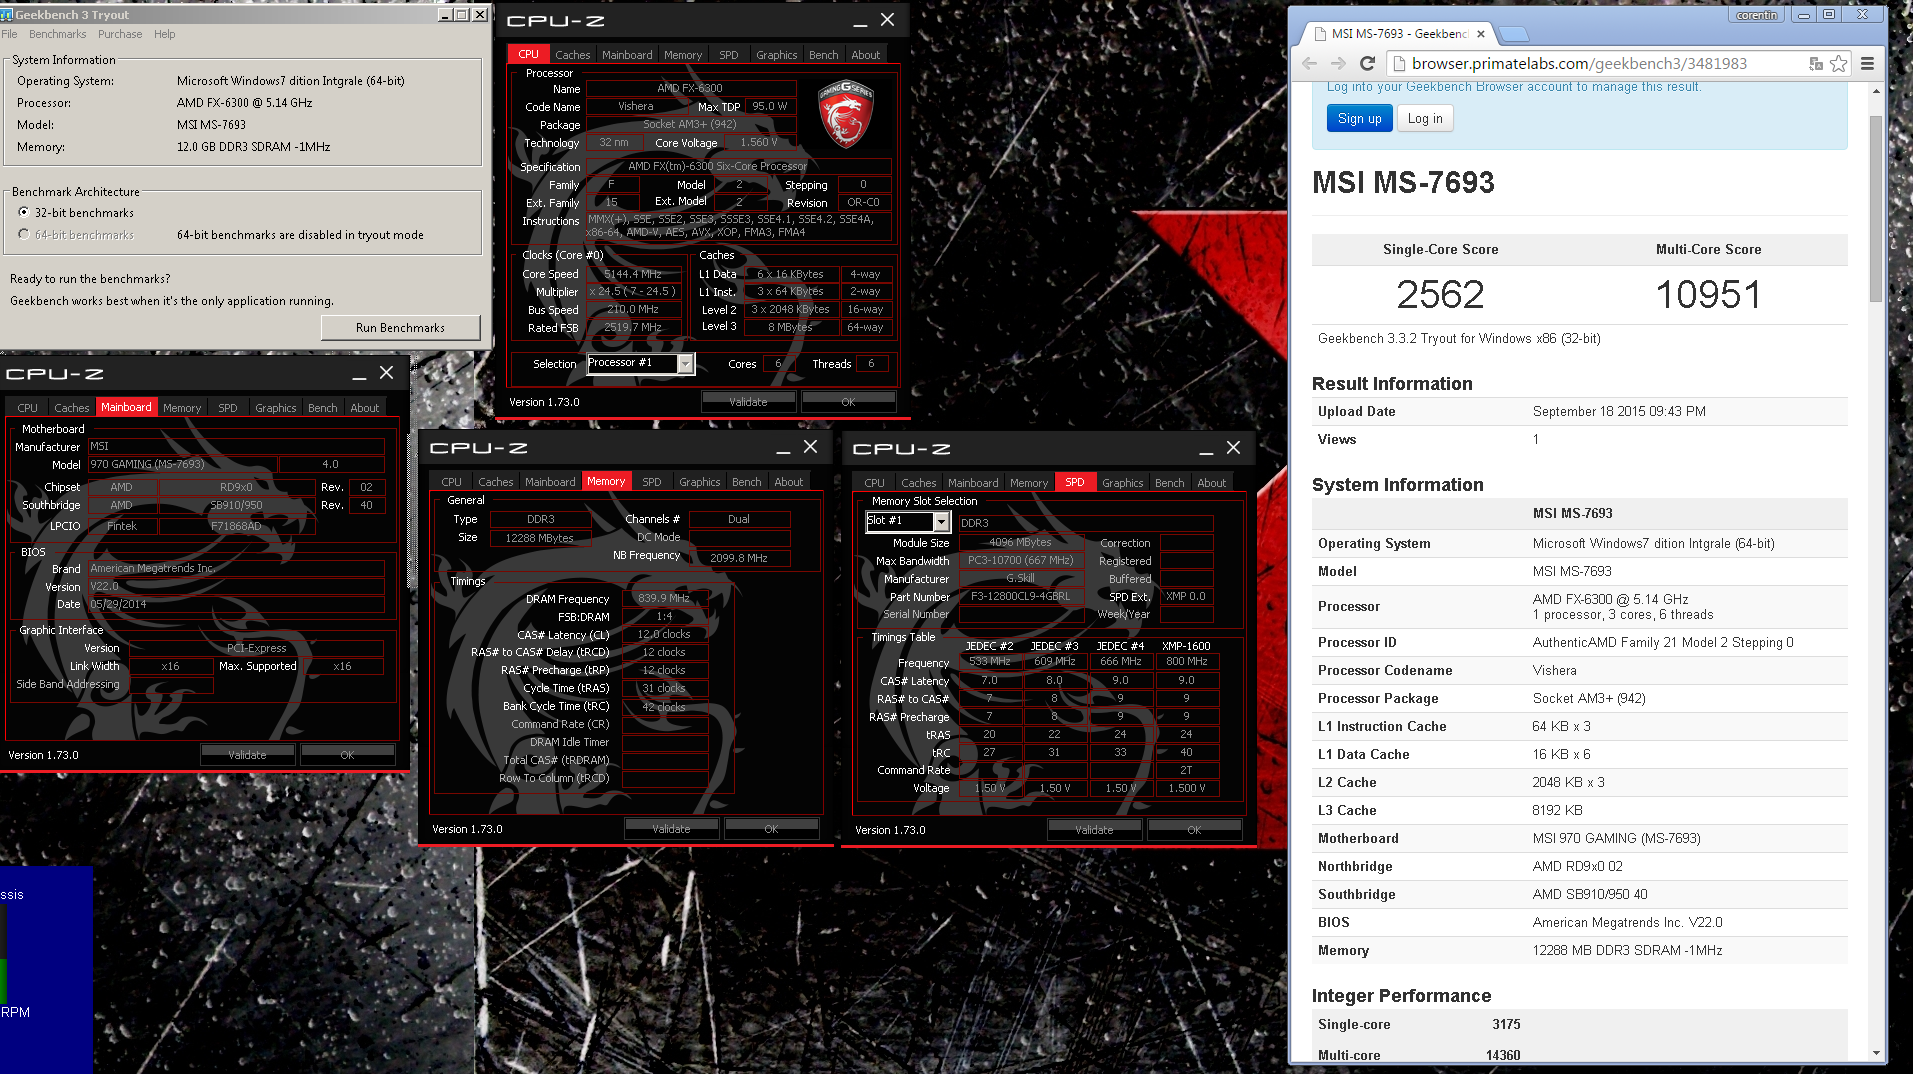Click Run Benchmarks button
Screen dimensions: 1913x1074
click(400, 328)
